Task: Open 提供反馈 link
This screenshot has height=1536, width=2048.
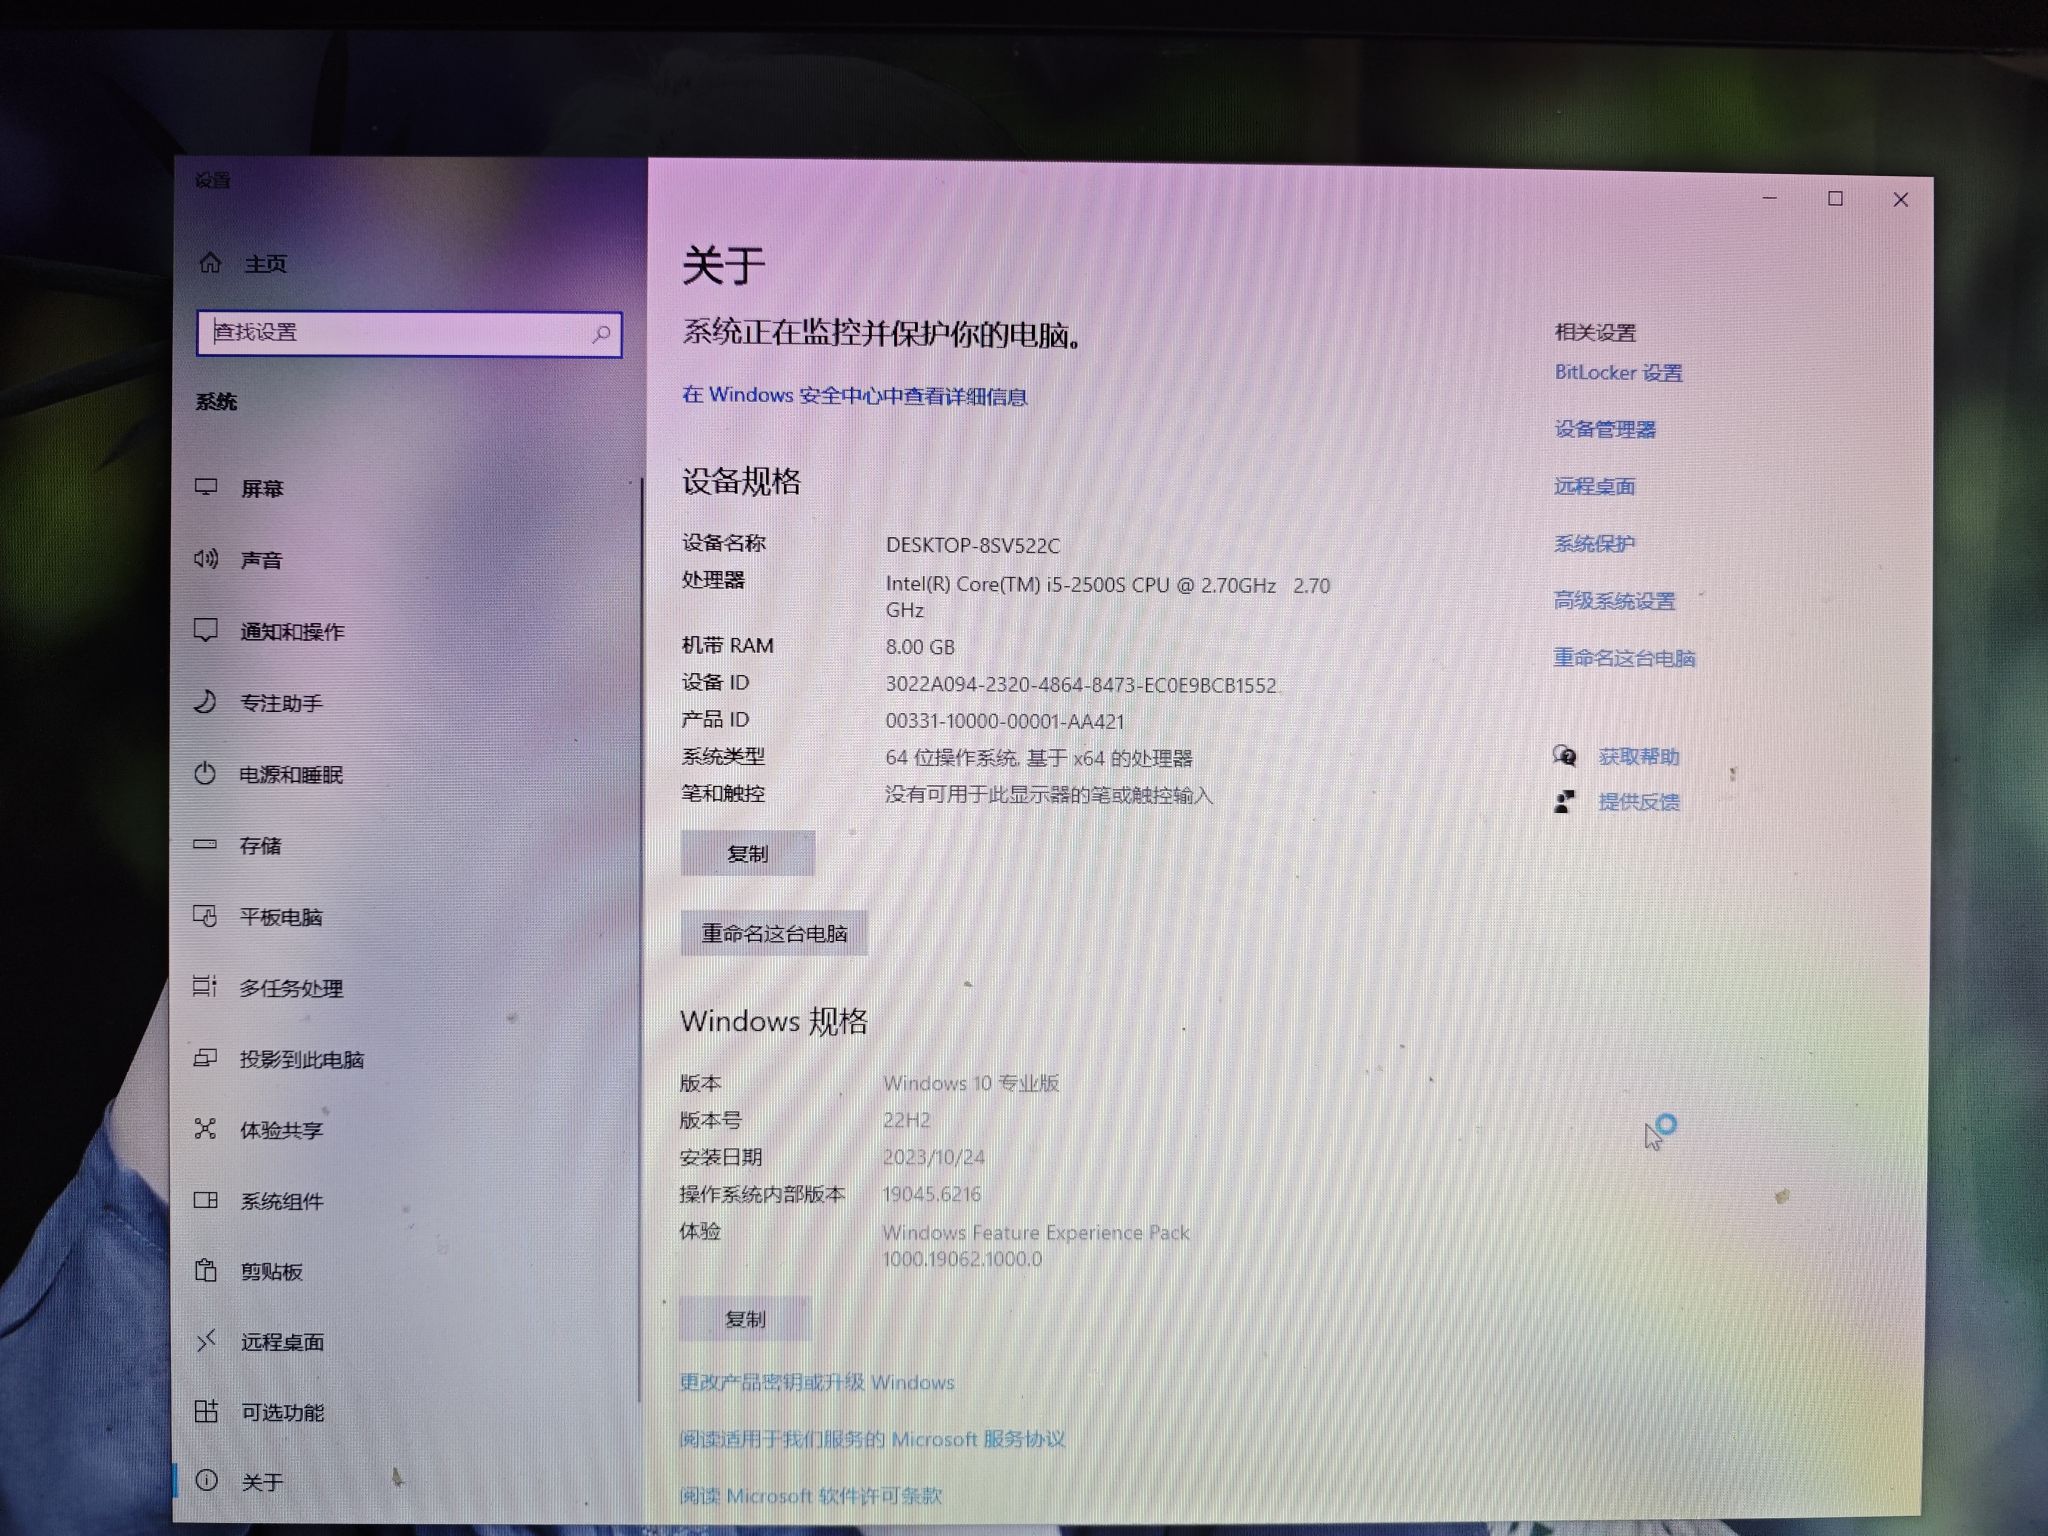Action: (1639, 802)
